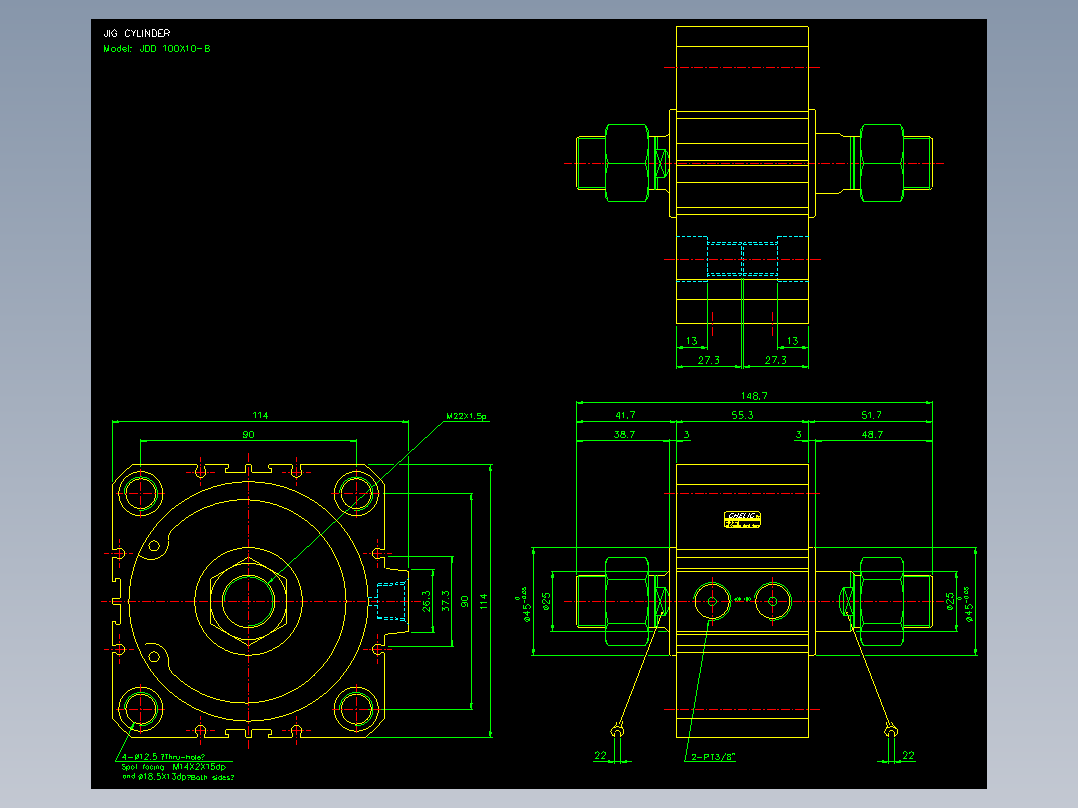Select the 2-PT3/8" port annotation

coord(713,756)
